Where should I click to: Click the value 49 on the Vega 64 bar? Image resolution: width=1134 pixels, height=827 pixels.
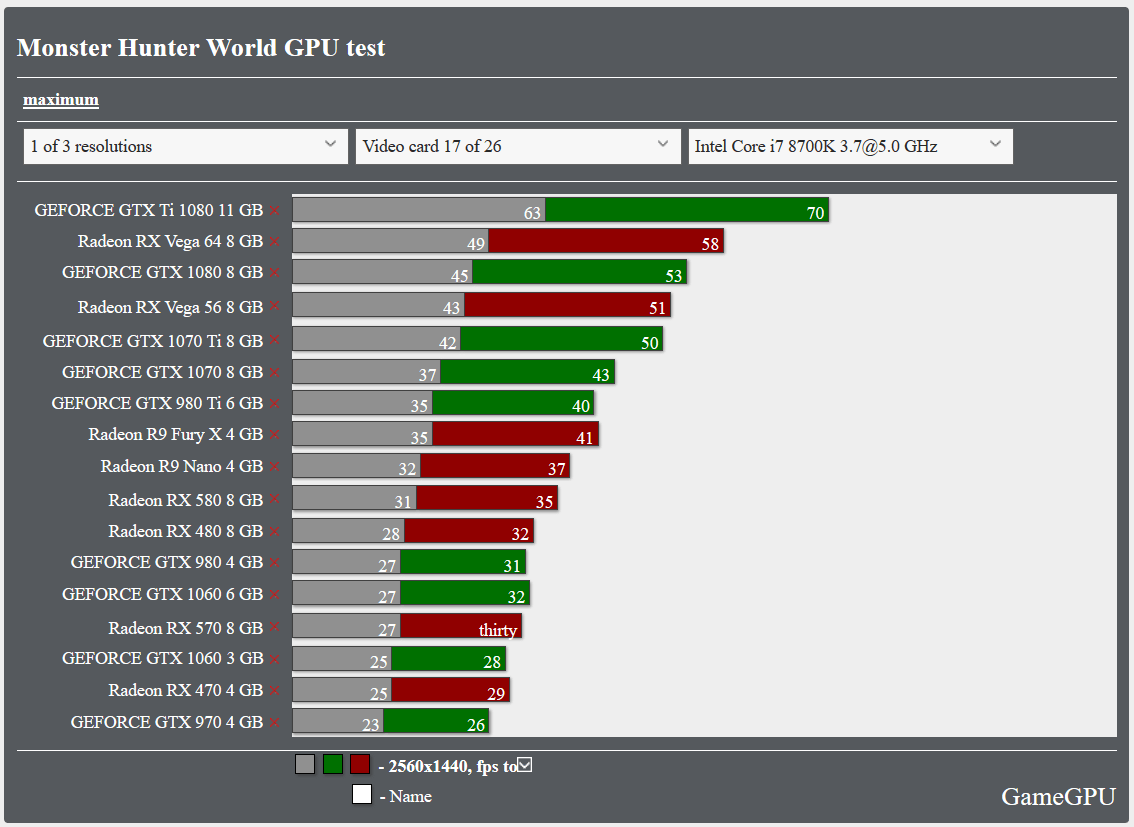[x=476, y=244]
